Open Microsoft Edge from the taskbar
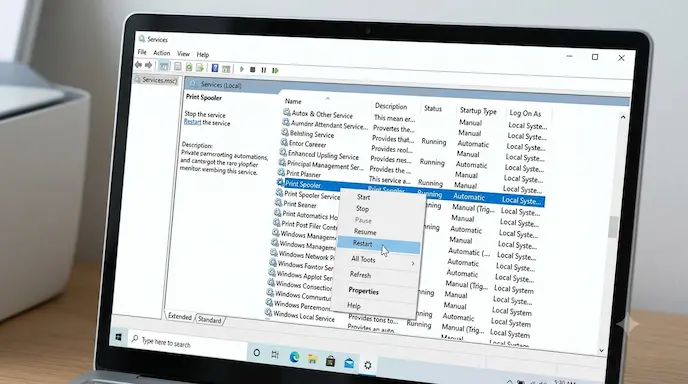Screen dimensions: 688x384 [x=294, y=357]
